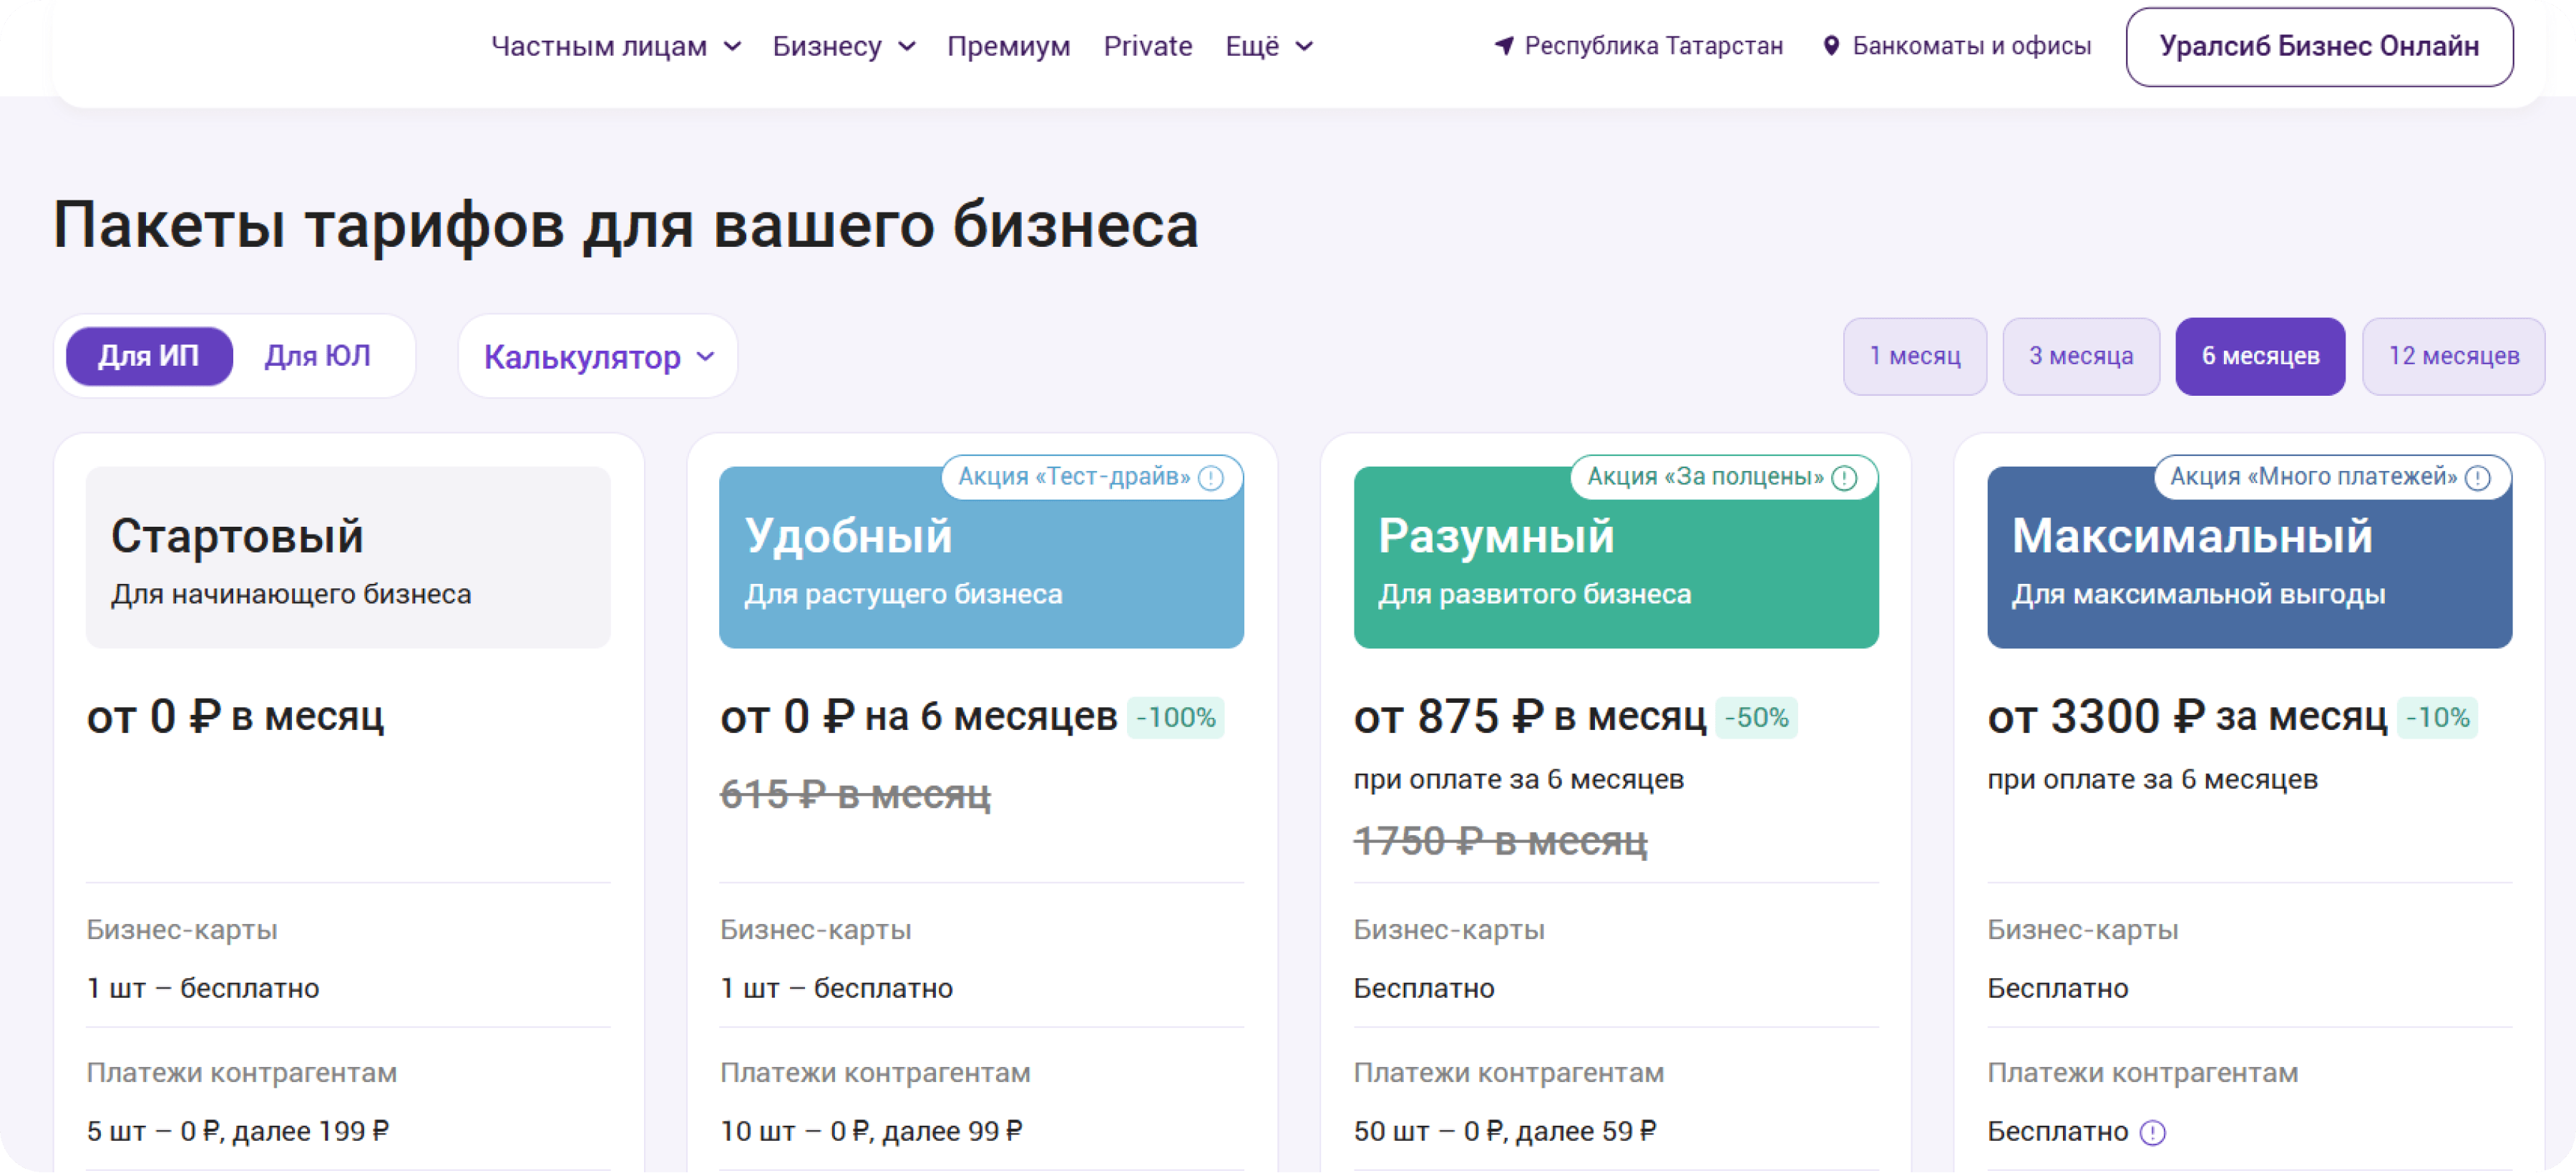This screenshot has width=2576, height=1173.
Task: Click the Стартовый tariff card header
Action: 348,557
